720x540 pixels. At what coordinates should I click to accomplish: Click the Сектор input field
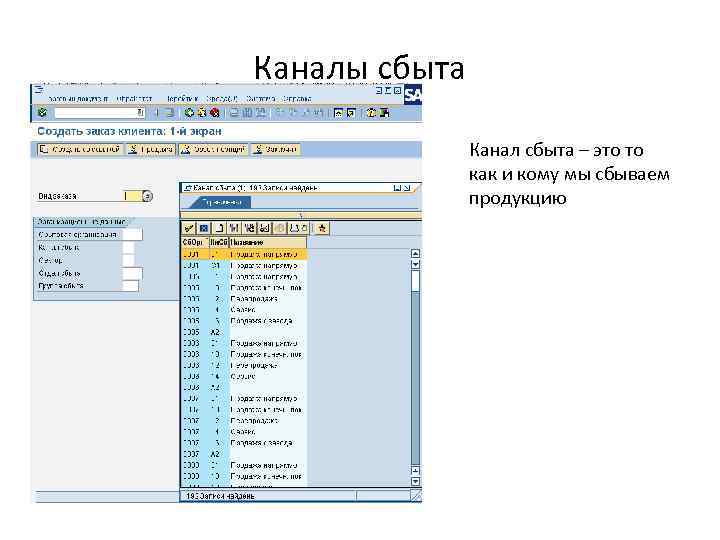click(x=129, y=260)
